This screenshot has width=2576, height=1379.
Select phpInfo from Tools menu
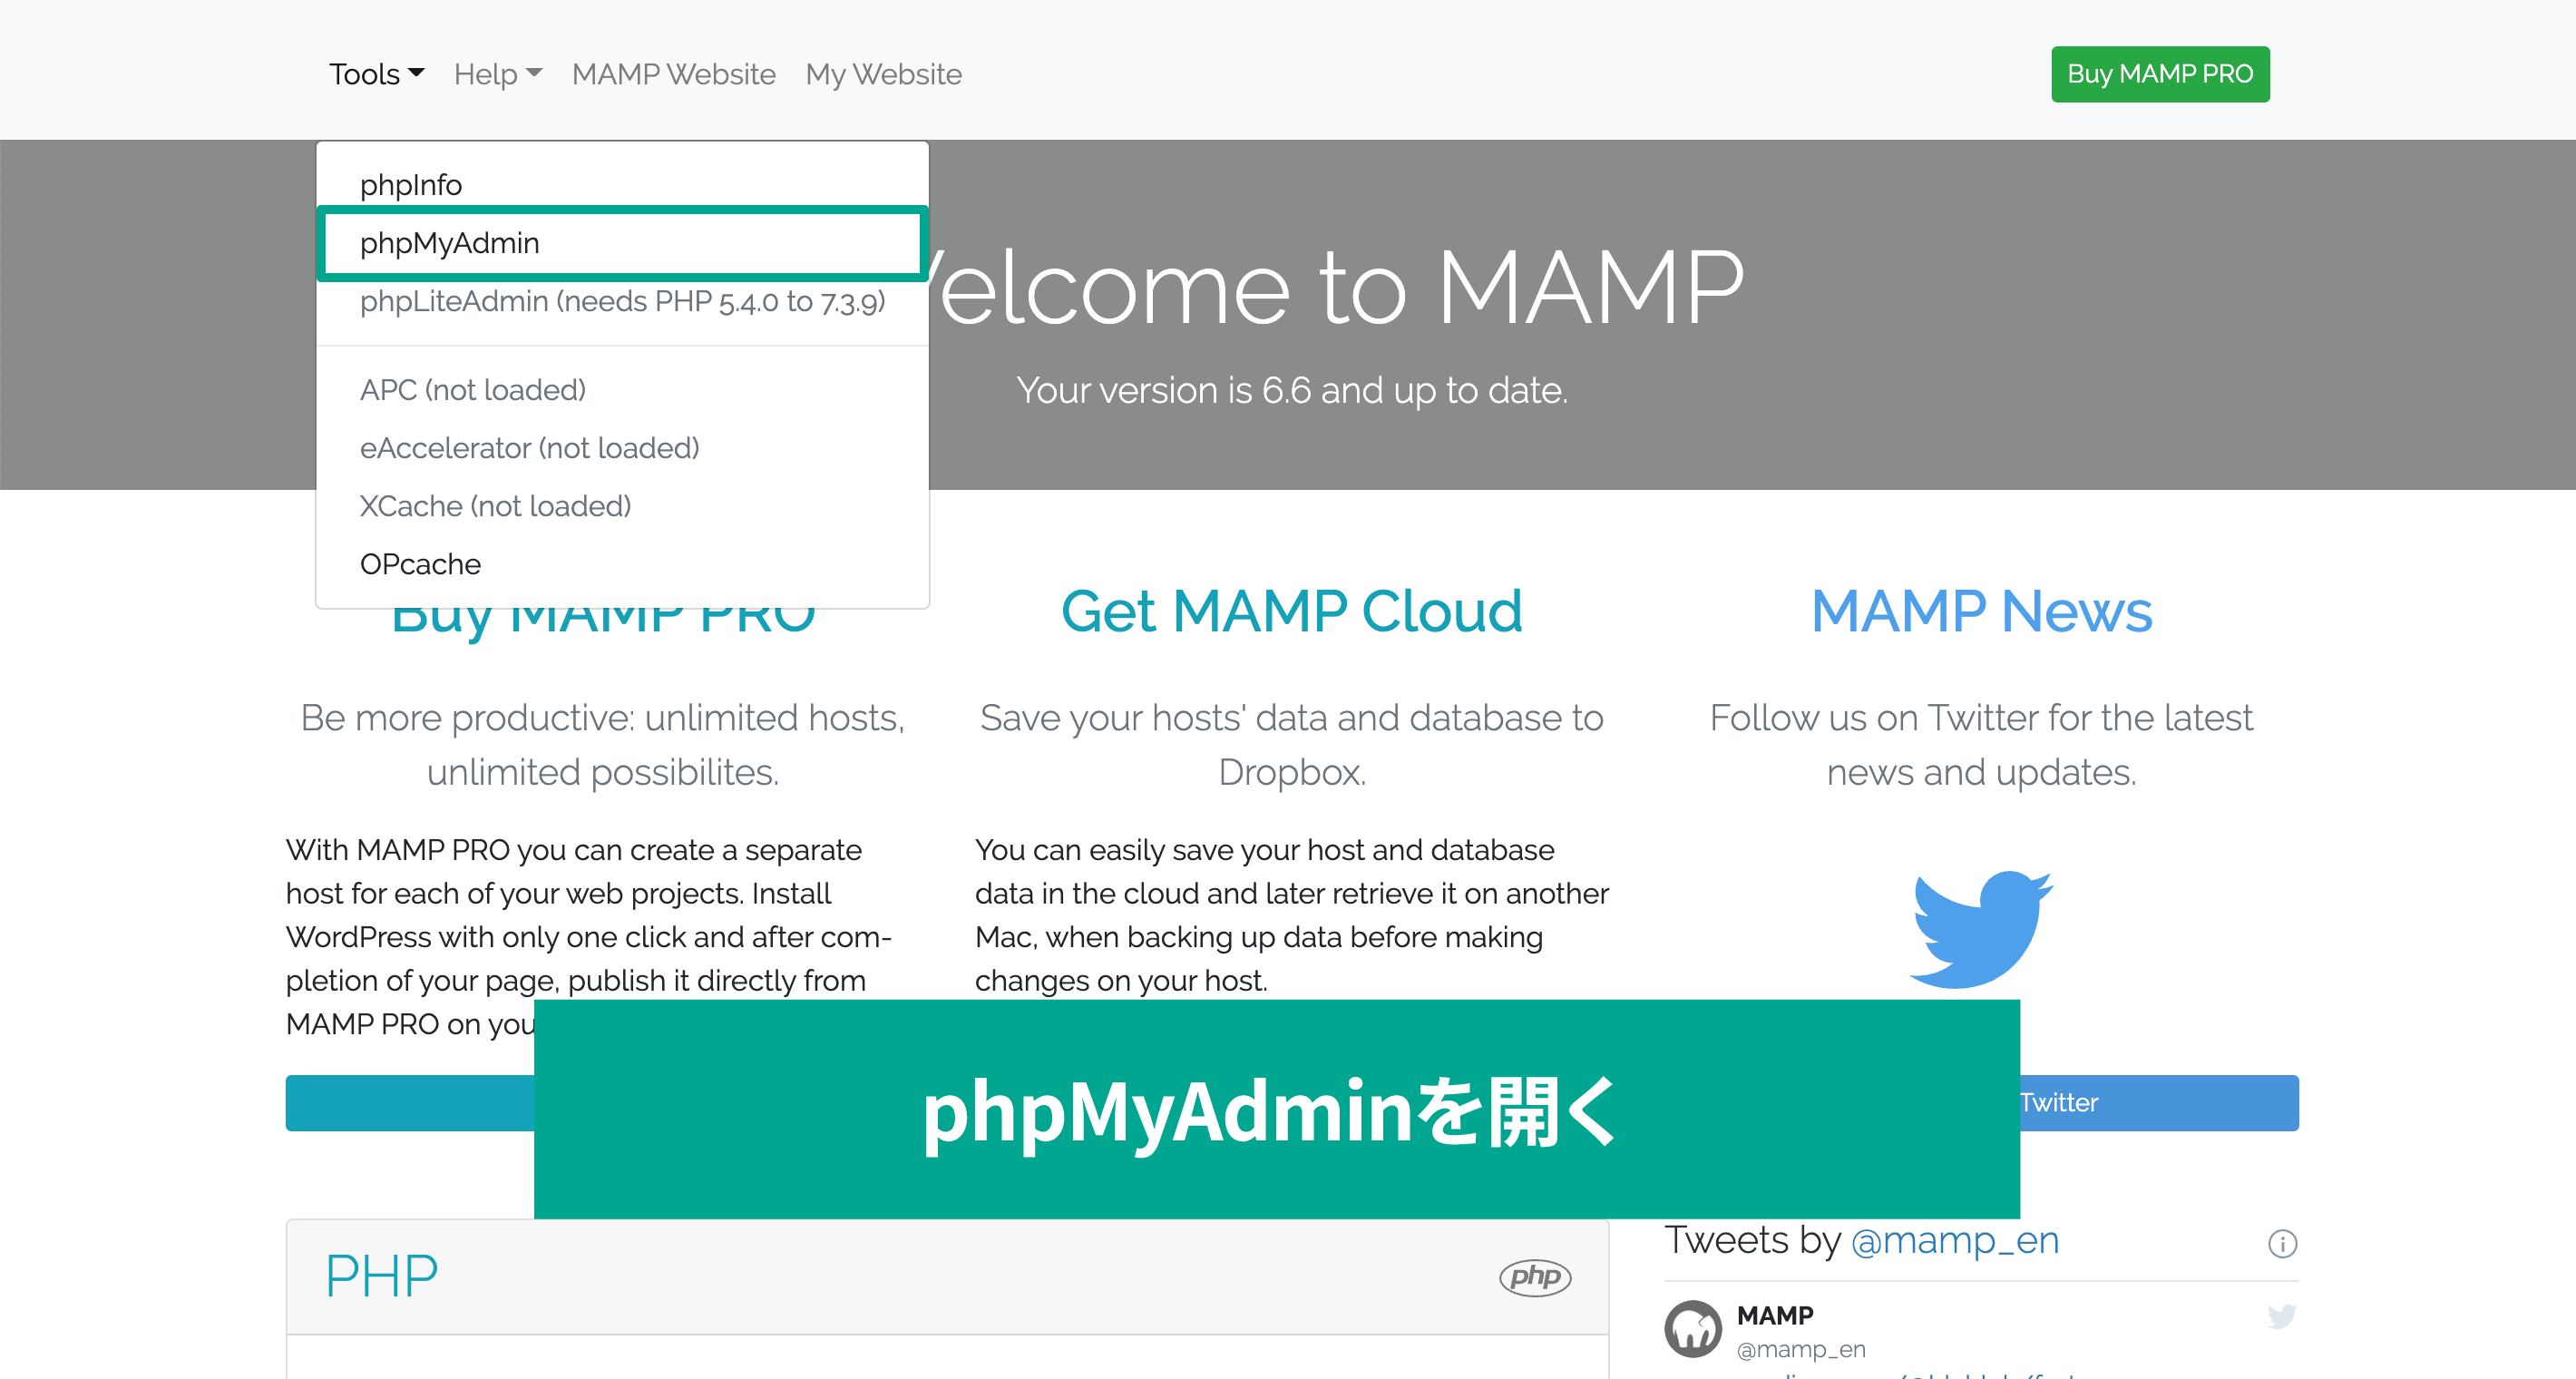622,184
